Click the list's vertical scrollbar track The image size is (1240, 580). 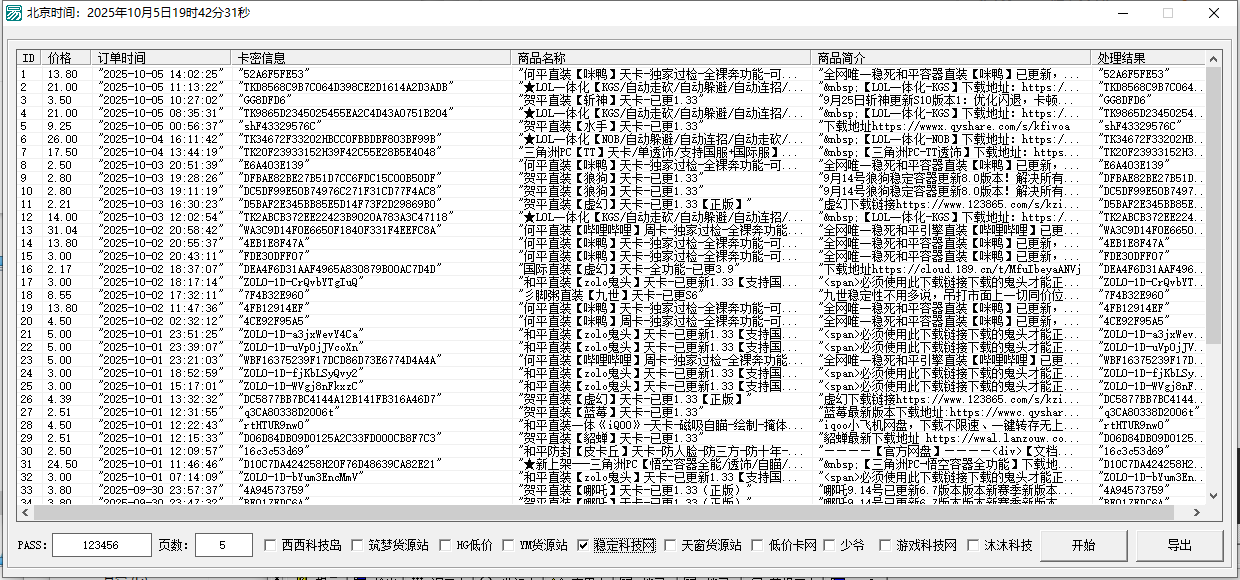click(x=1214, y=420)
